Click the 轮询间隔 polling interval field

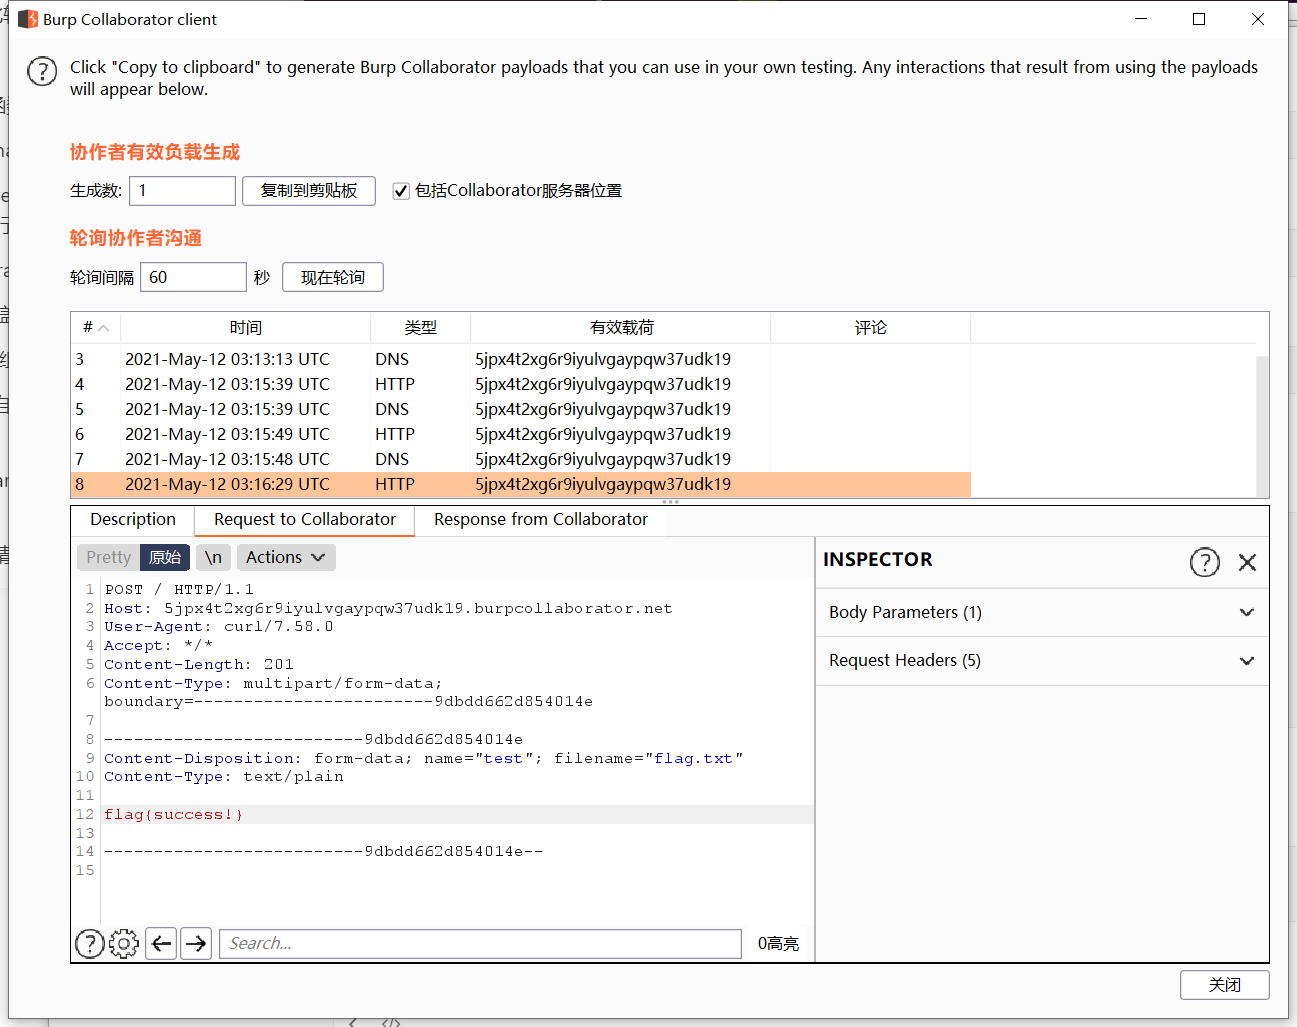click(193, 277)
